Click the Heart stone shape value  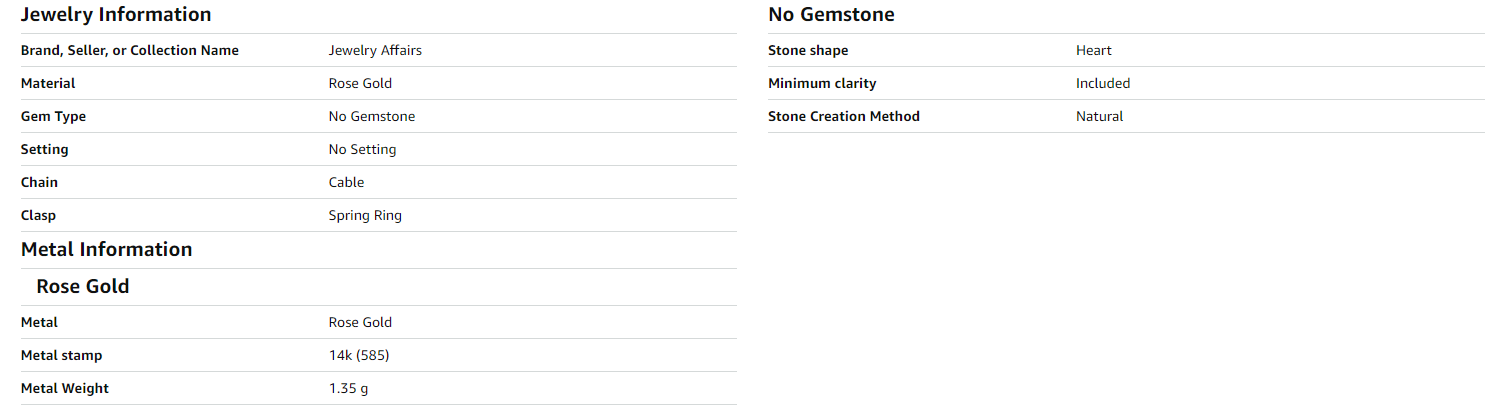(x=1093, y=50)
